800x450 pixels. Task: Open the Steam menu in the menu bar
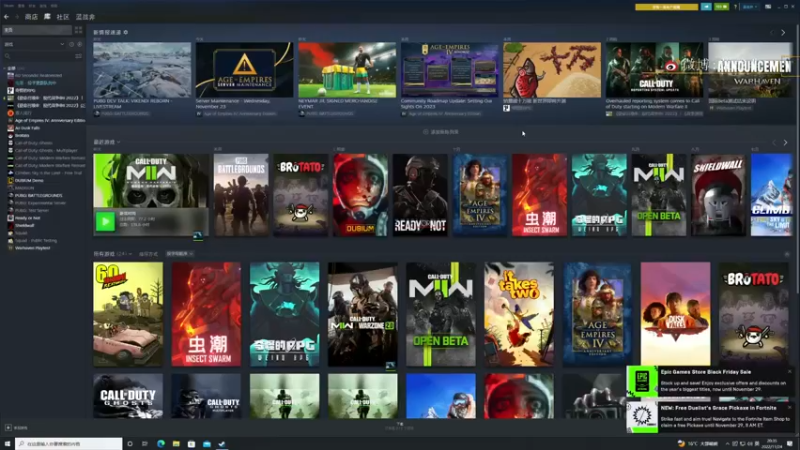click(9, 6)
